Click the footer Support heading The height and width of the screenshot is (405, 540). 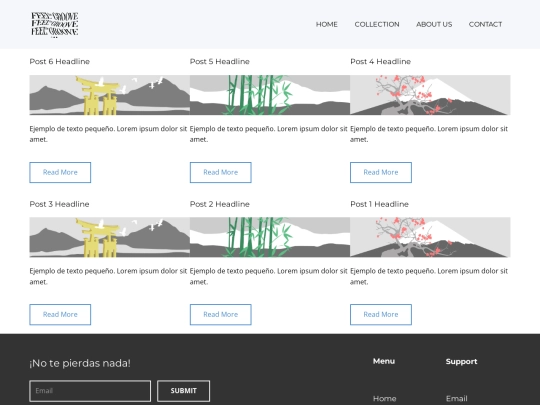(461, 361)
